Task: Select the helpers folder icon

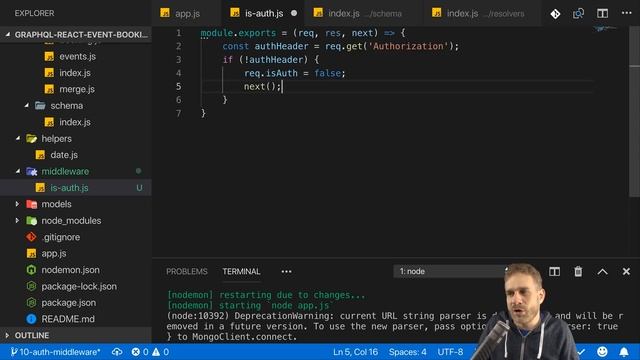Action: pyautogui.click(x=31, y=139)
